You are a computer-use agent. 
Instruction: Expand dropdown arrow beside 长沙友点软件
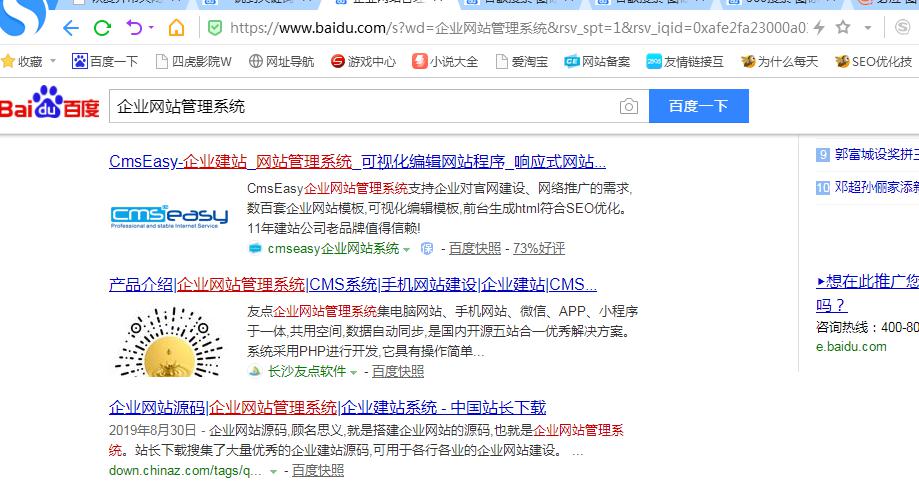point(354,372)
